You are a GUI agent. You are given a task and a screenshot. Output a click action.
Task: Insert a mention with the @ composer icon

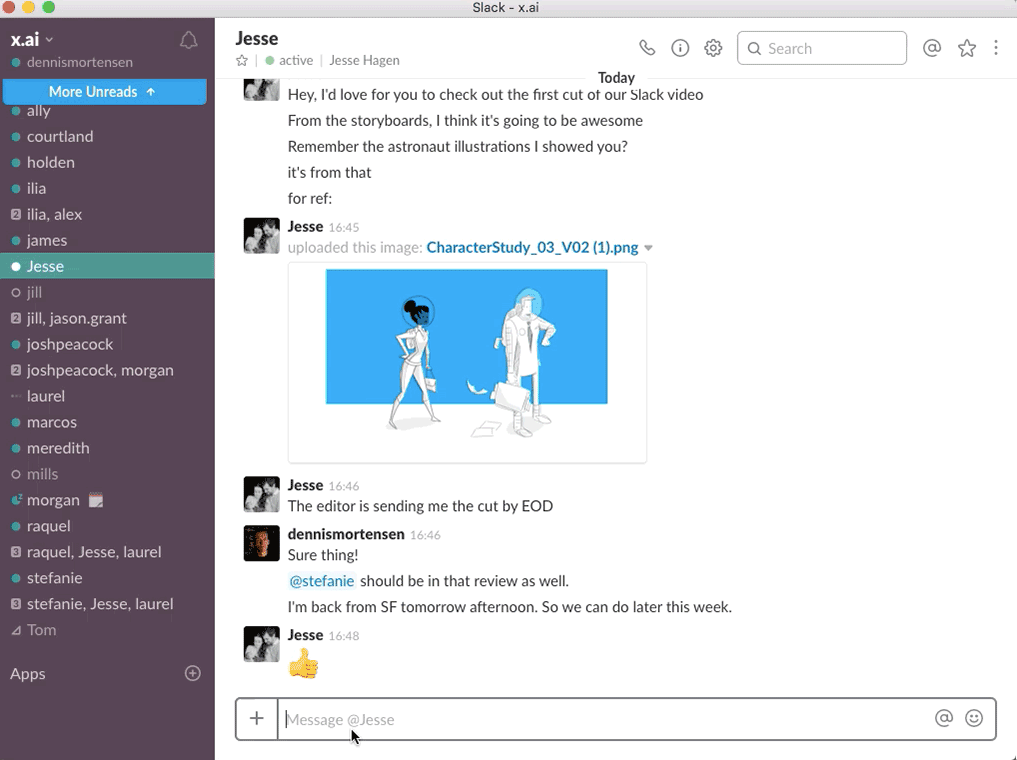click(x=944, y=718)
